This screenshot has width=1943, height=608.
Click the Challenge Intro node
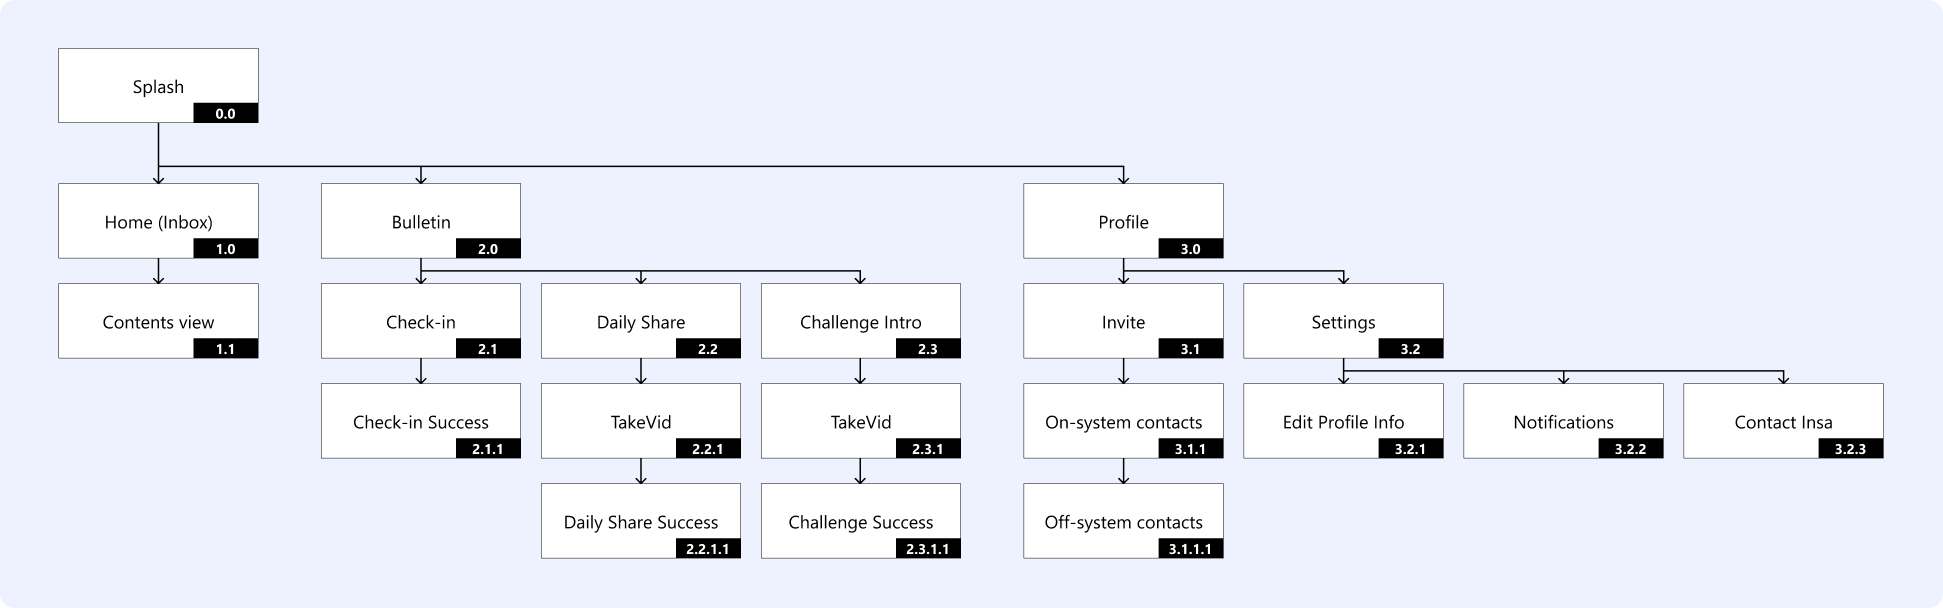click(861, 321)
